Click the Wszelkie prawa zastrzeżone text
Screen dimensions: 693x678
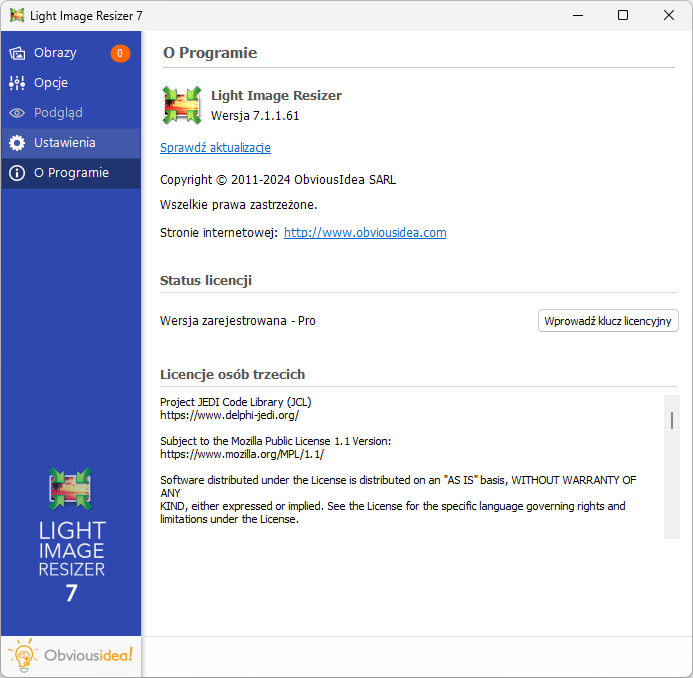(x=239, y=205)
